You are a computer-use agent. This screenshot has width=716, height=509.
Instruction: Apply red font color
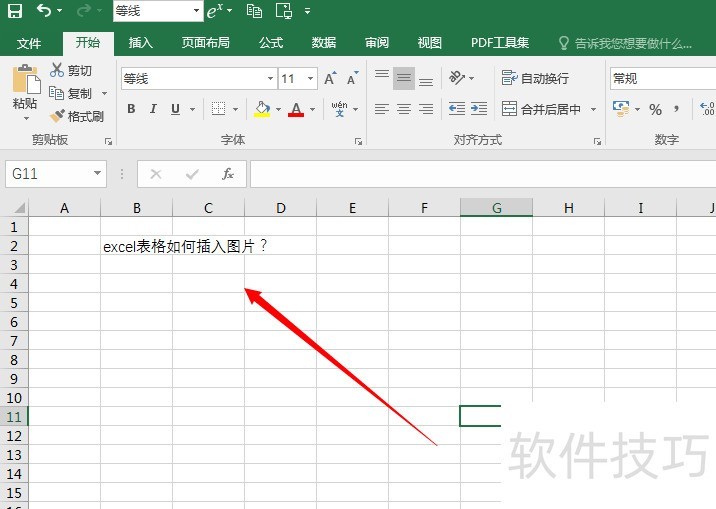point(296,109)
